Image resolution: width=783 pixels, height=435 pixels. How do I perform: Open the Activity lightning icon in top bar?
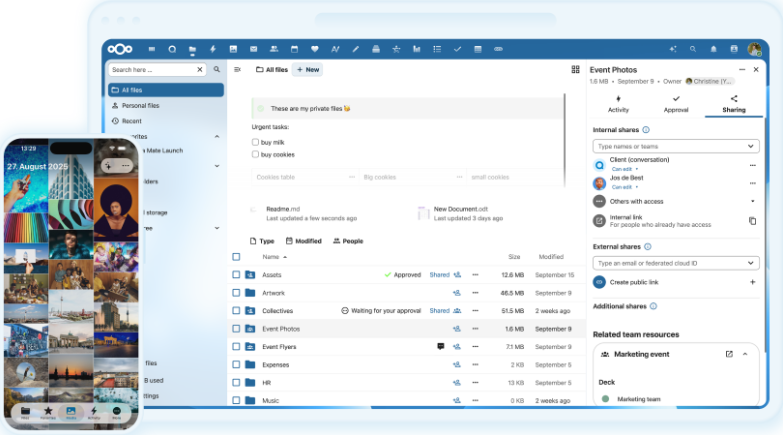[213, 49]
